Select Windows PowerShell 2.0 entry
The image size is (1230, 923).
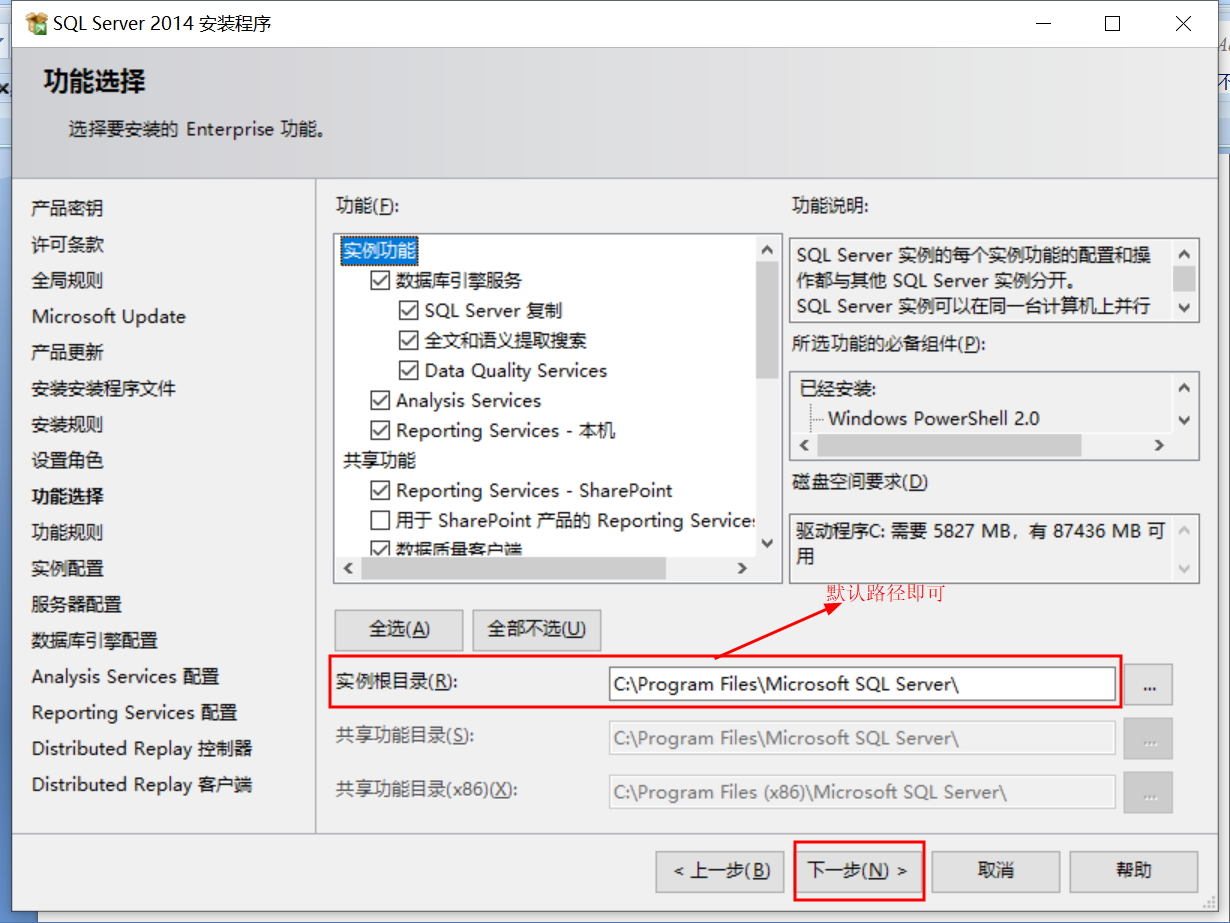pyautogui.click(x=934, y=419)
